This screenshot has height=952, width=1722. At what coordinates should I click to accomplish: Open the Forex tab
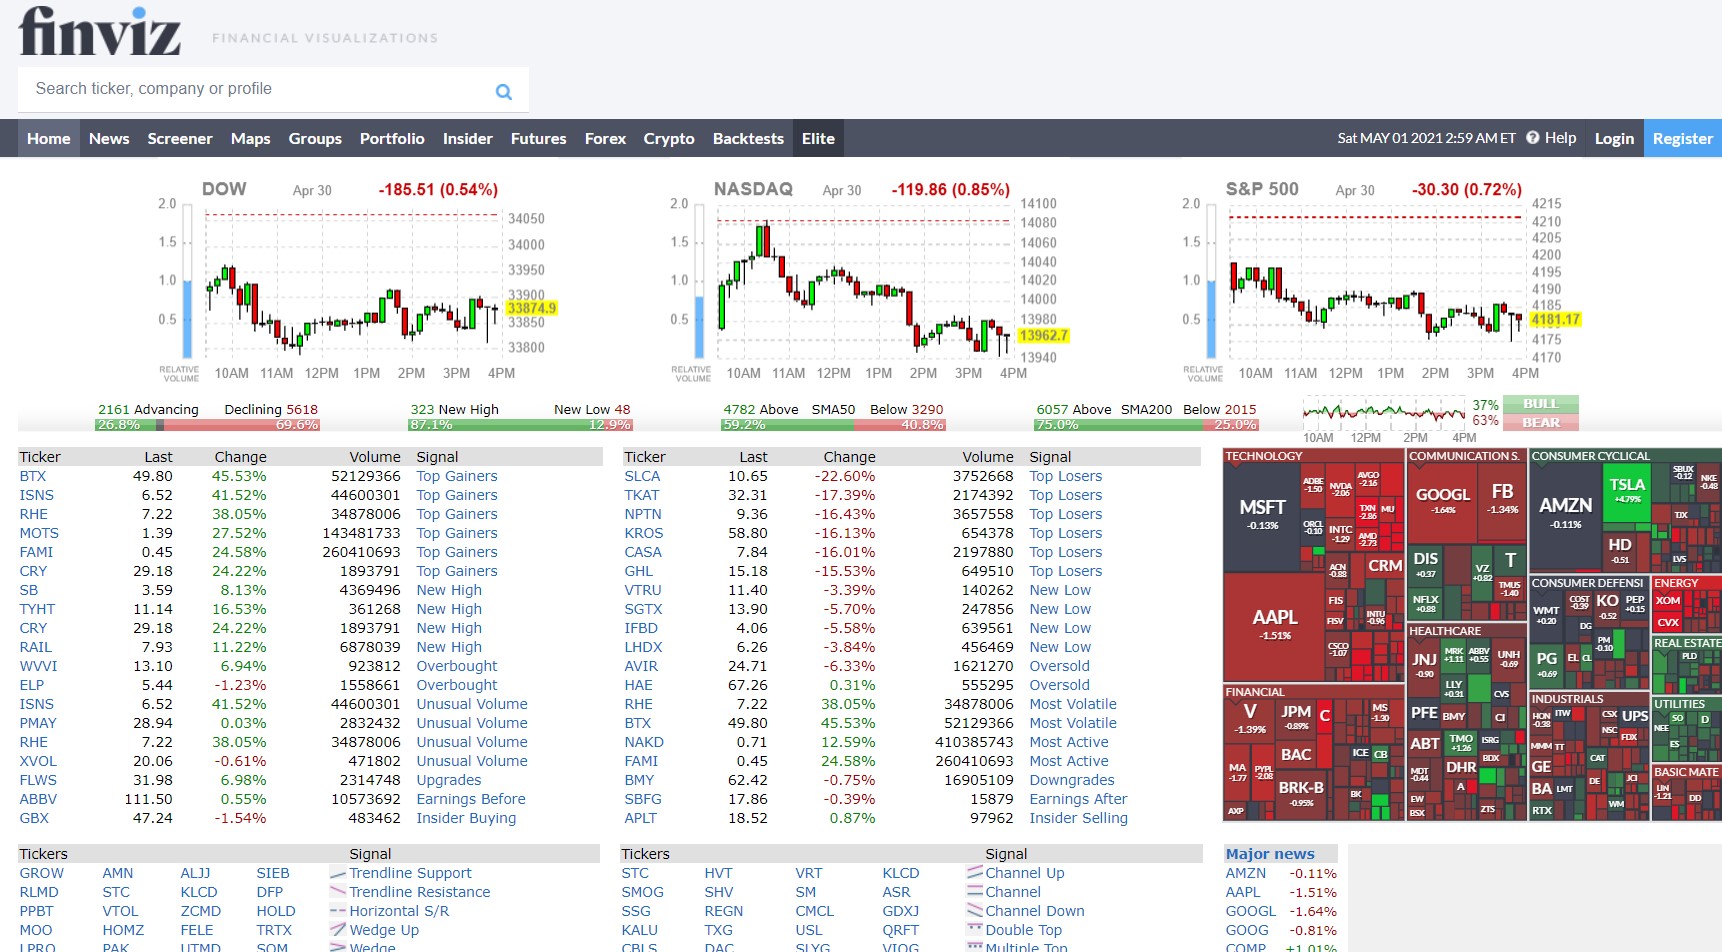click(605, 138)
